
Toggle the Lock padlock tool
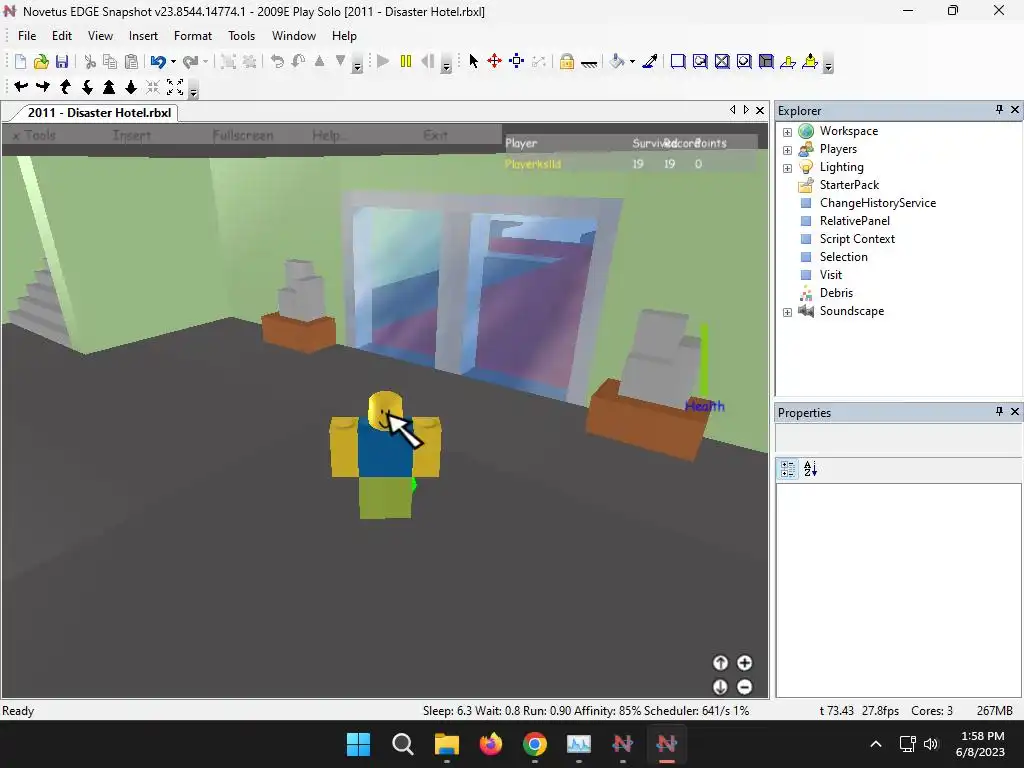[x=567, y=61]
